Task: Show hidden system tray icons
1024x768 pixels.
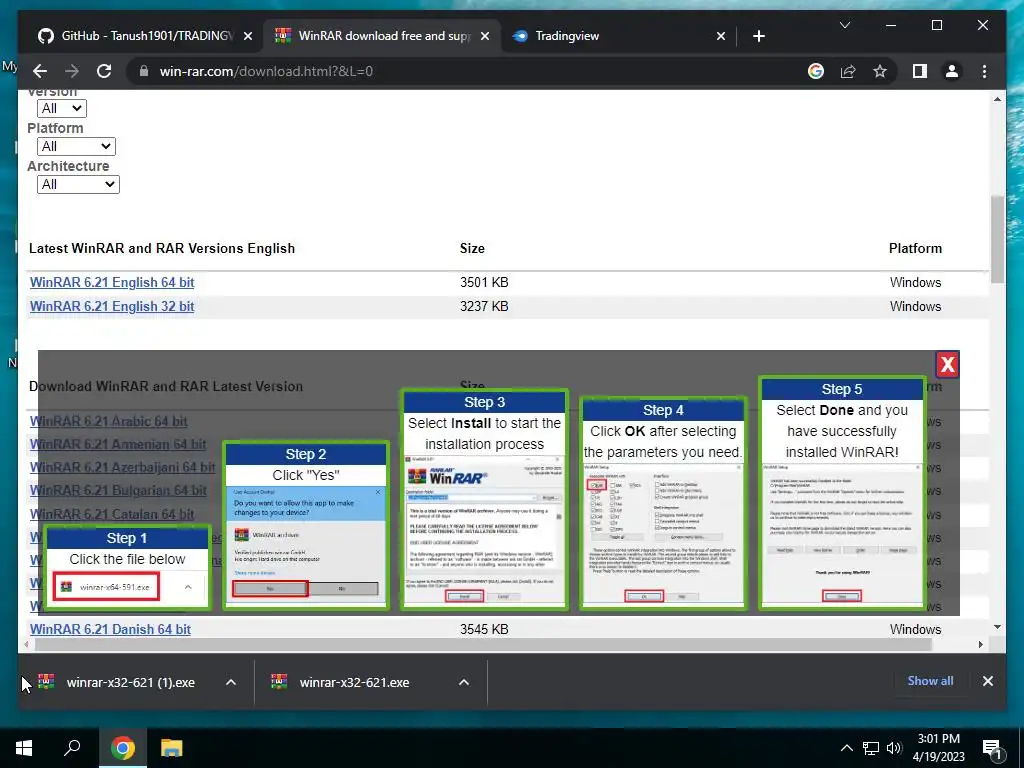Action: 846,748
